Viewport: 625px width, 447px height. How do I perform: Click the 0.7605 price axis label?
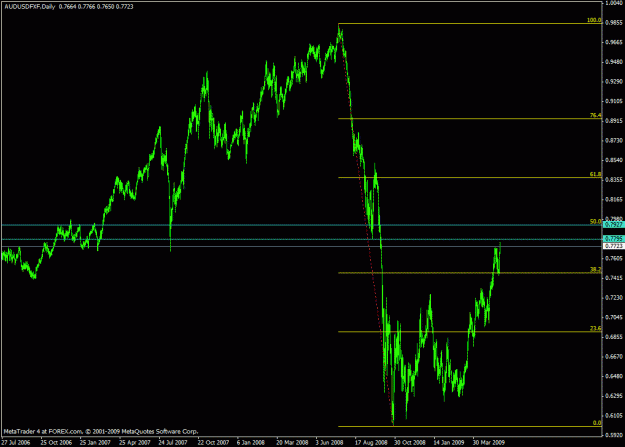[614, 258]
